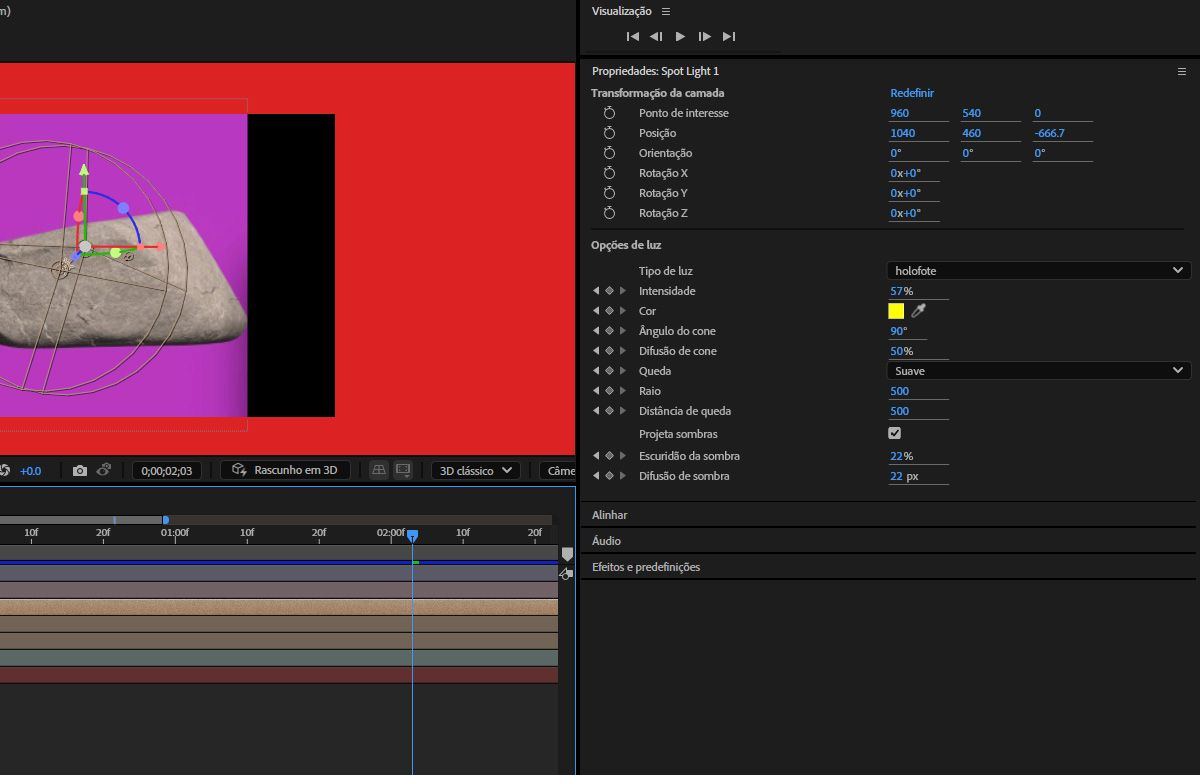
Task: Jump to first frame in Visualização panel
Action: point(632,37)
